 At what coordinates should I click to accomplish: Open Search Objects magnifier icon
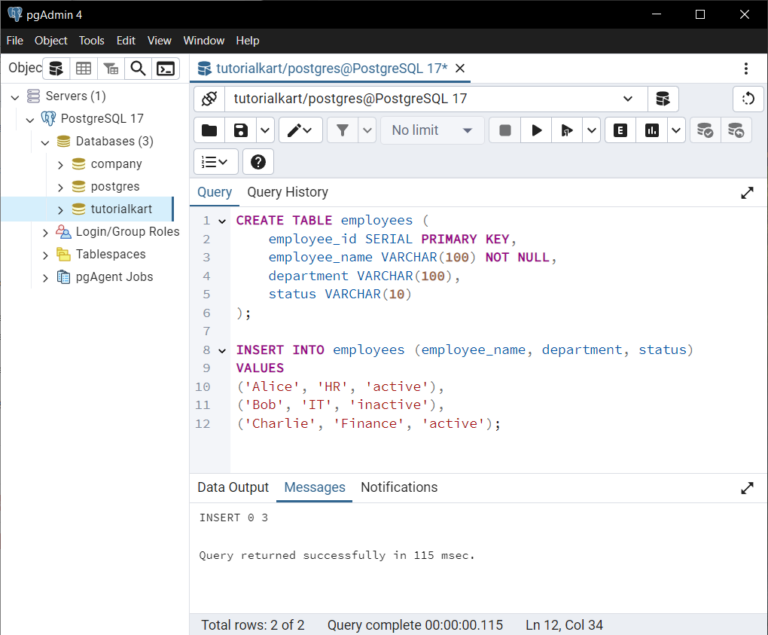138,69
